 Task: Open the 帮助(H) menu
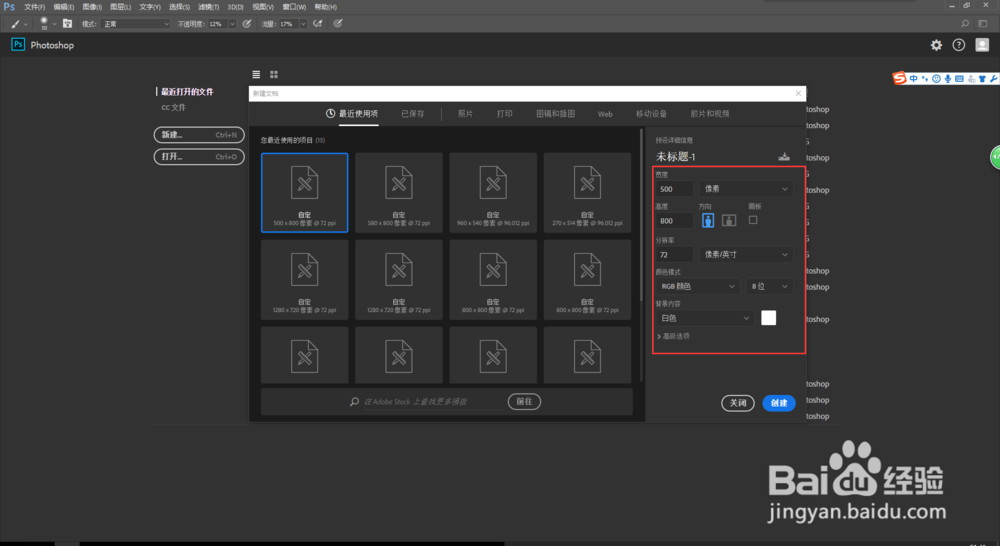(x=325, y=7)
